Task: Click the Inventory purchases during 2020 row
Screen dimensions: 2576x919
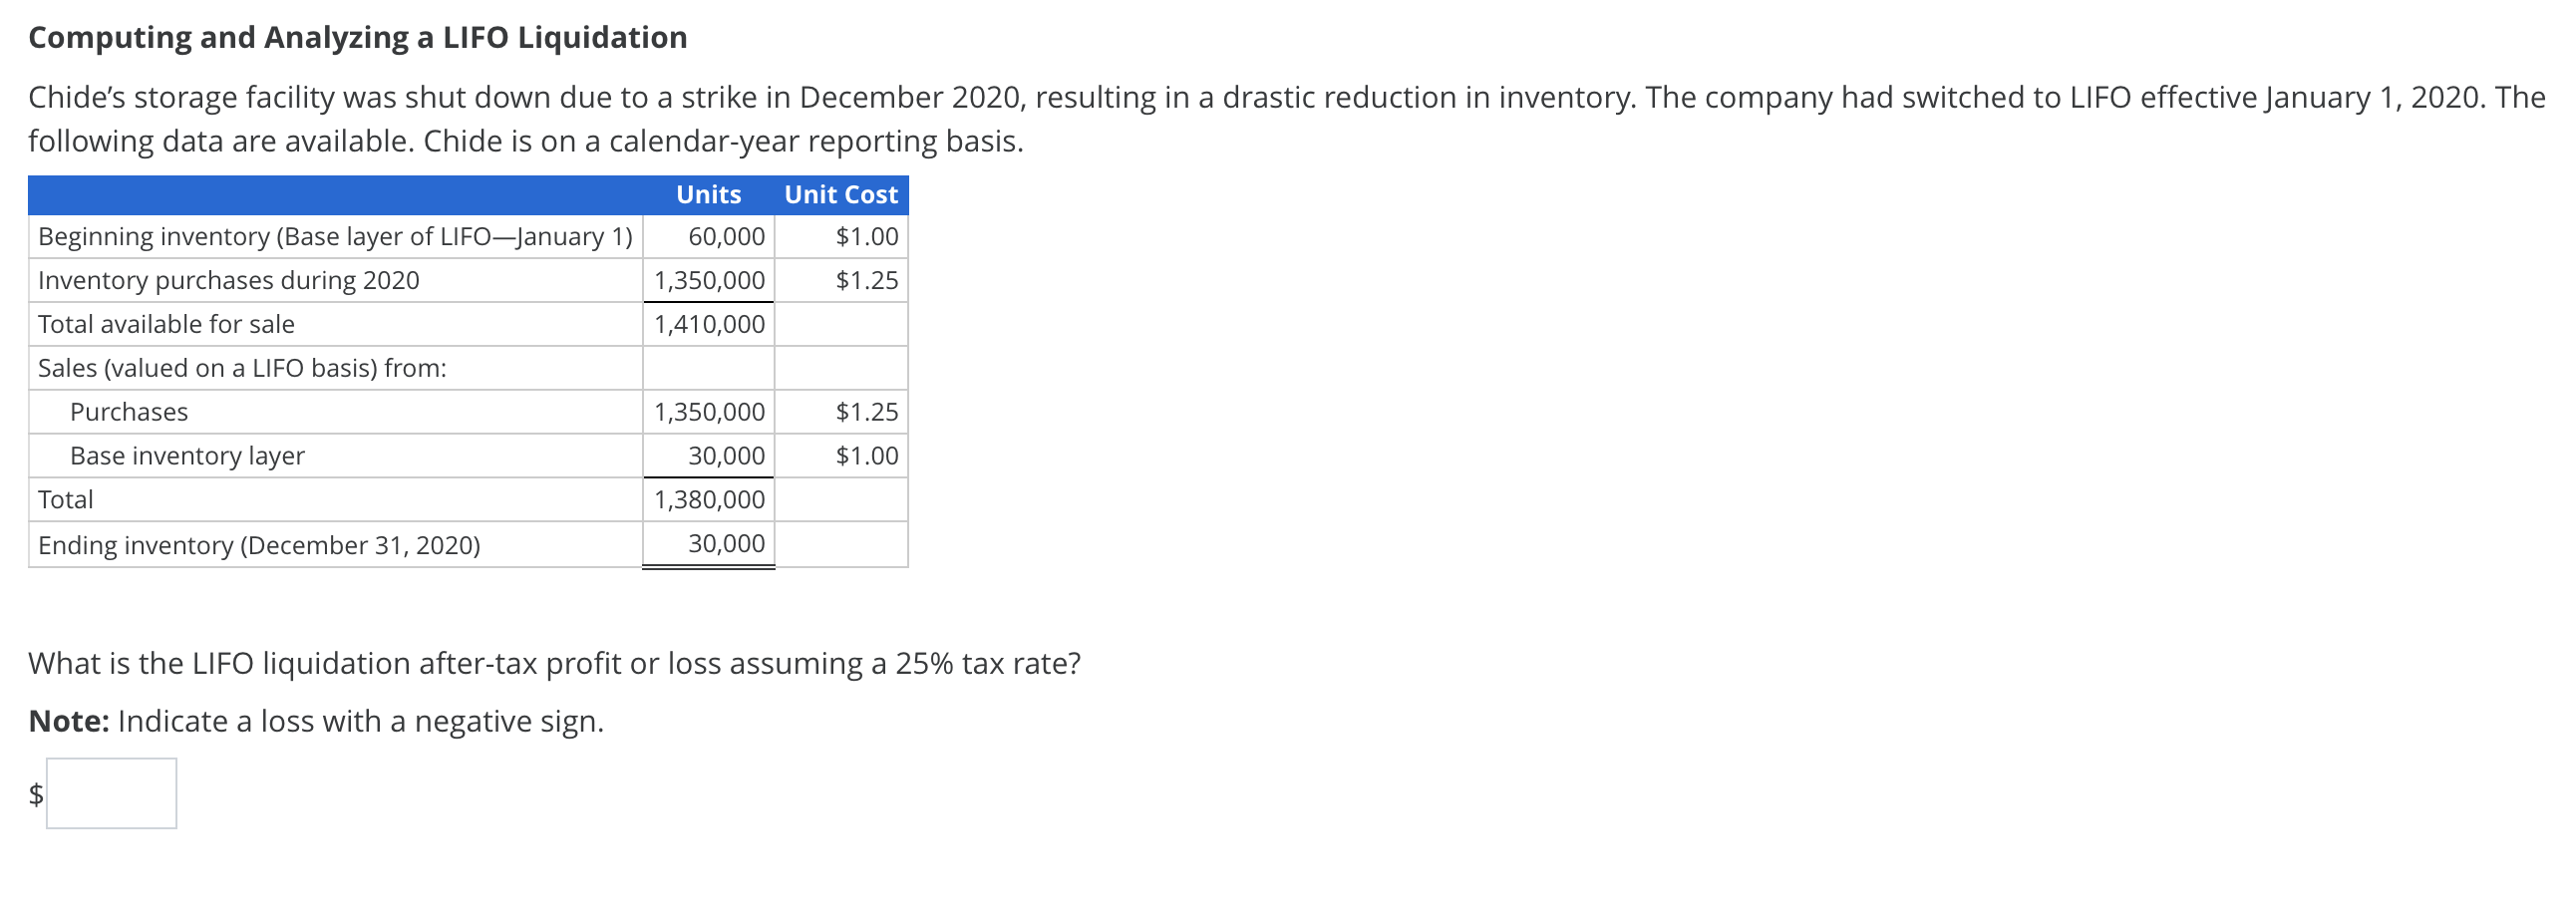Action: (x=227, y=280)
